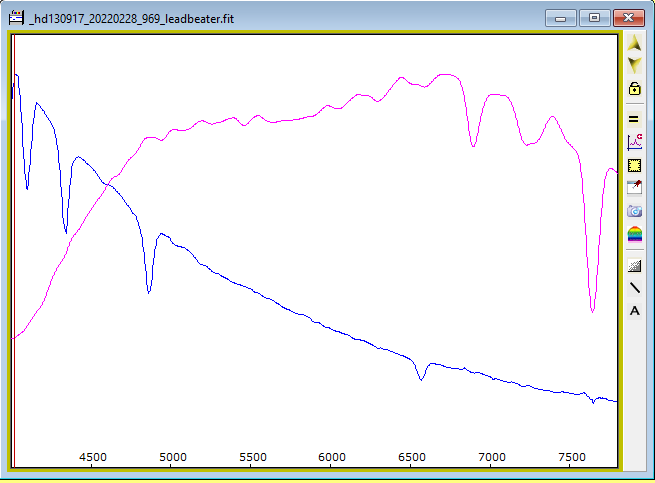Select the text annotation 'A' tool
The width and height of the screenshot is (655, 483).
(x=634, y=311)
